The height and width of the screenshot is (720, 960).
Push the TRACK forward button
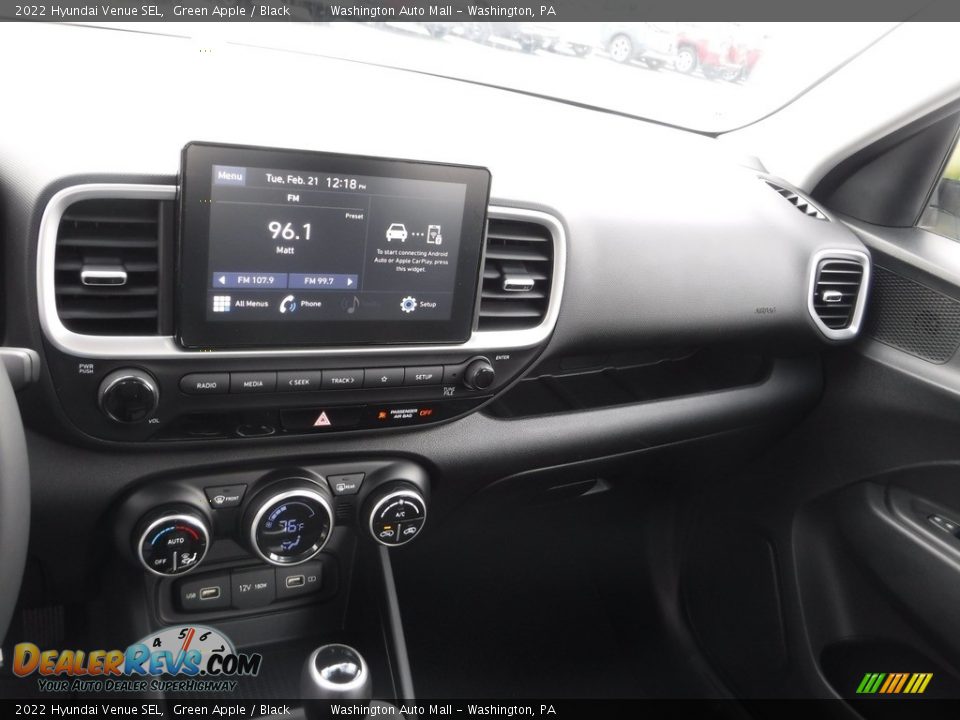click(x=343, y=380)
